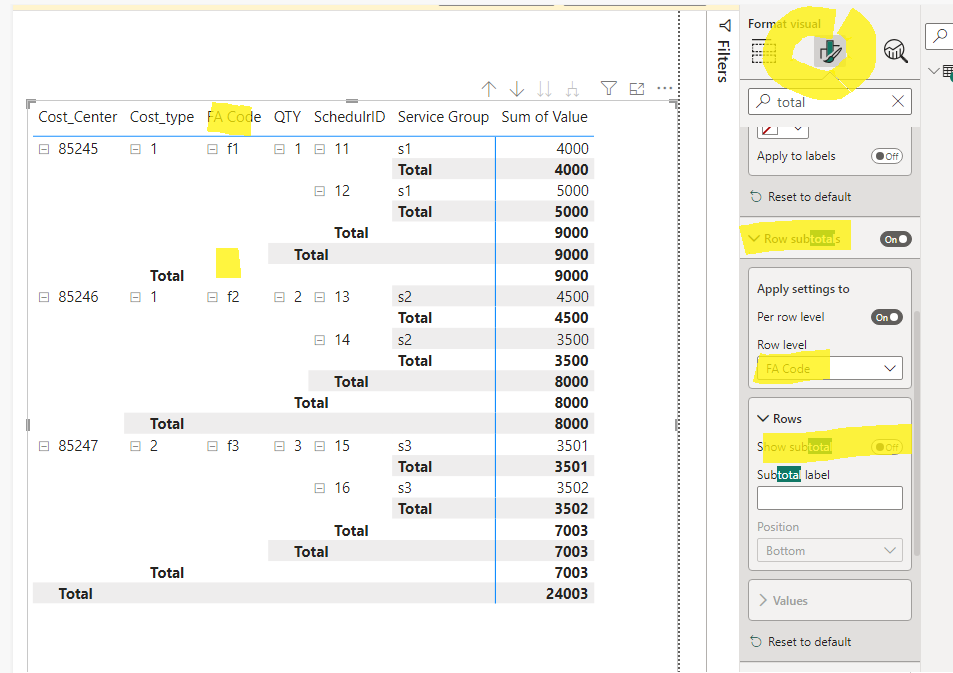Click the Cost_Center column header
Viewport: 953px width, 673px height.
click(78, 117)
